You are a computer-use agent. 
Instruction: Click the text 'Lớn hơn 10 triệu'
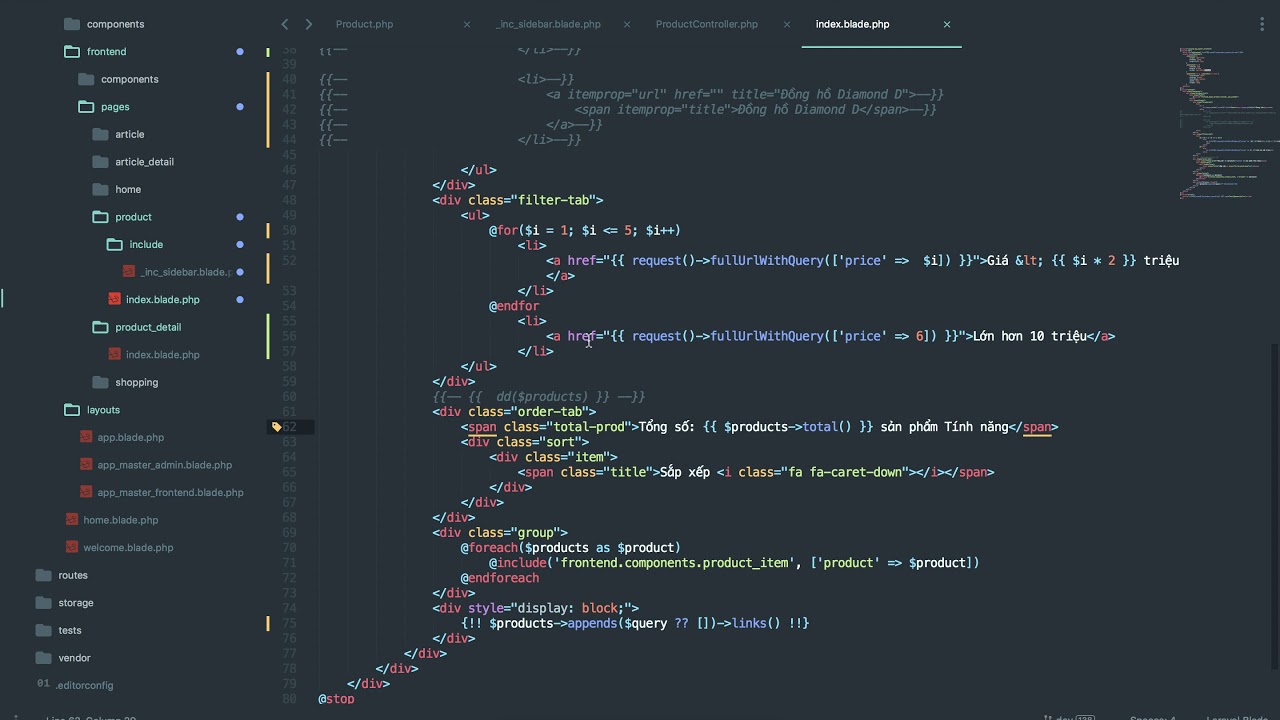pyautogui.click(x=1029, y=336)
